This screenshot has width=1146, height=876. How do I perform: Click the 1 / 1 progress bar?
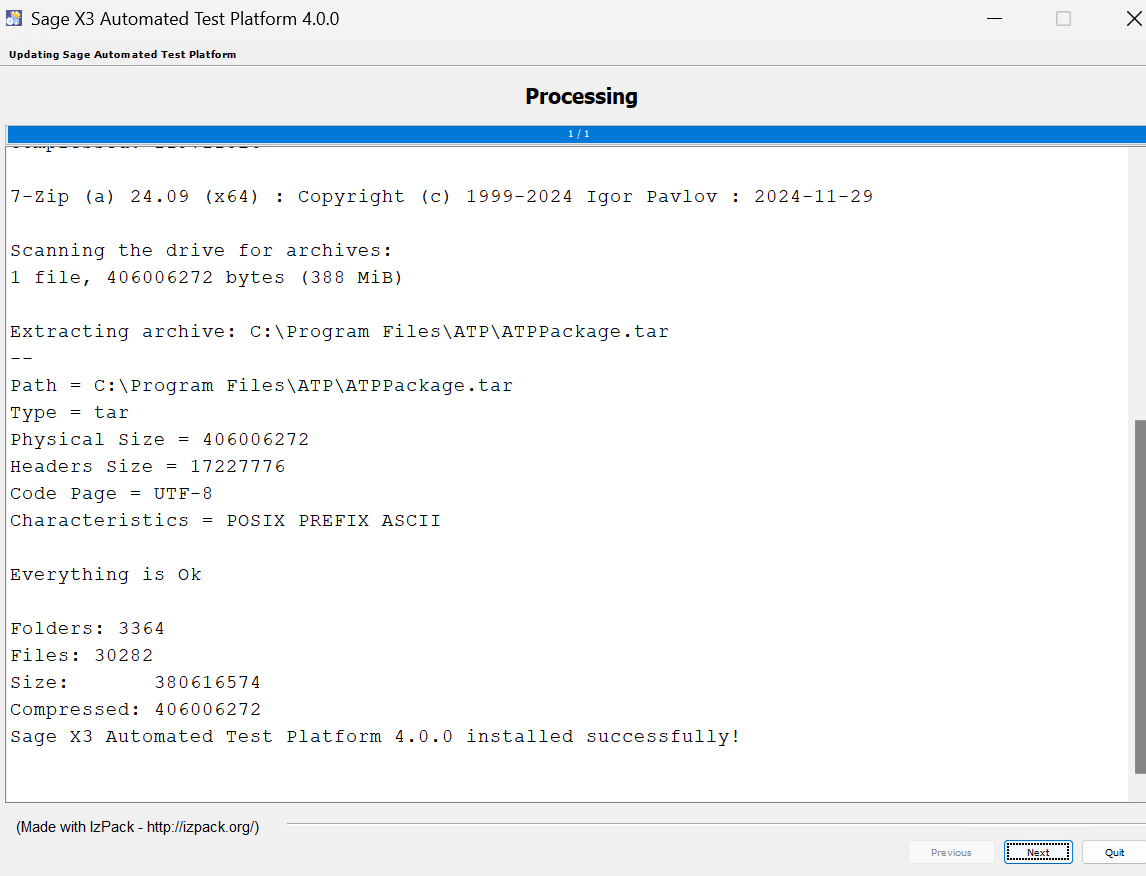(577, 134)
